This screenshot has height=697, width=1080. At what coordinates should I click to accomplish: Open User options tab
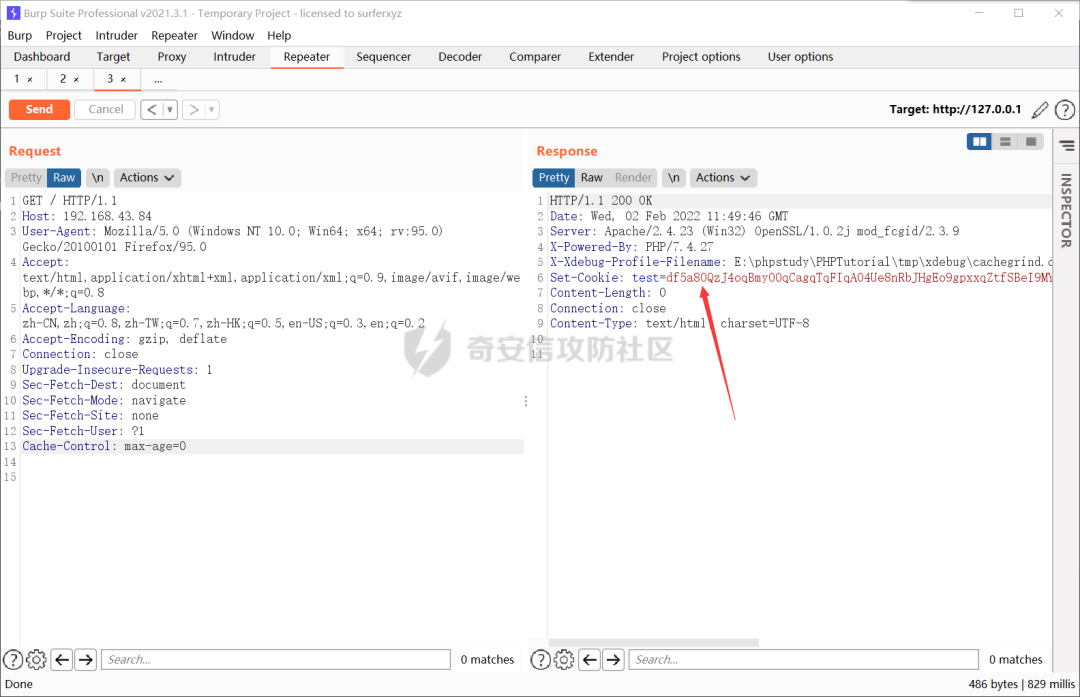pos(800,56)
